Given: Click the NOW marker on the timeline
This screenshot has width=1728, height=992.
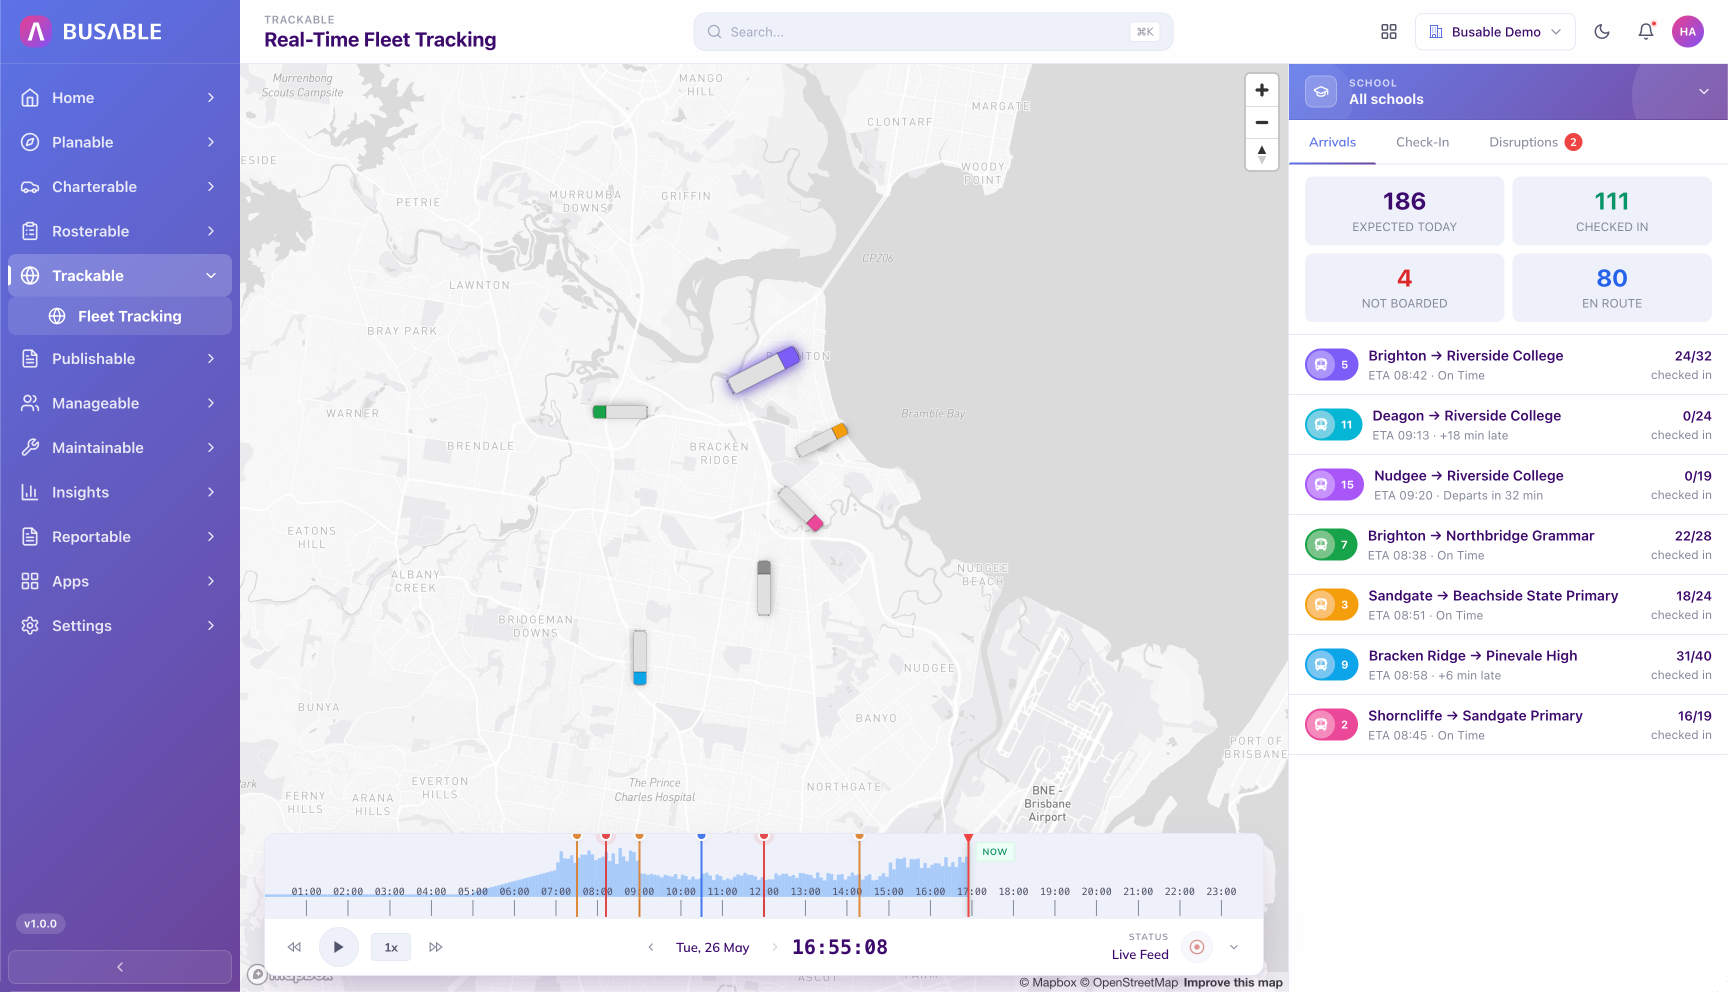Looking at the screenshot, I should point(994,852).
